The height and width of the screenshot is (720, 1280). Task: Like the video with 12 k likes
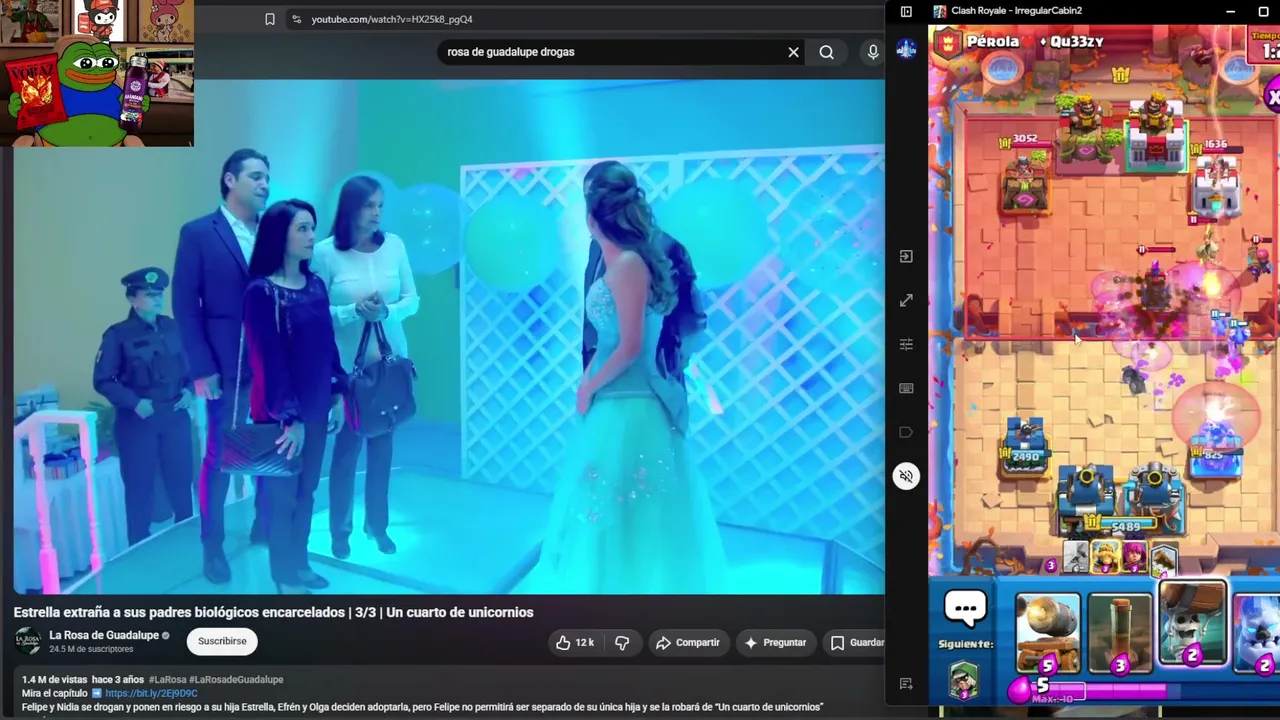574,642
